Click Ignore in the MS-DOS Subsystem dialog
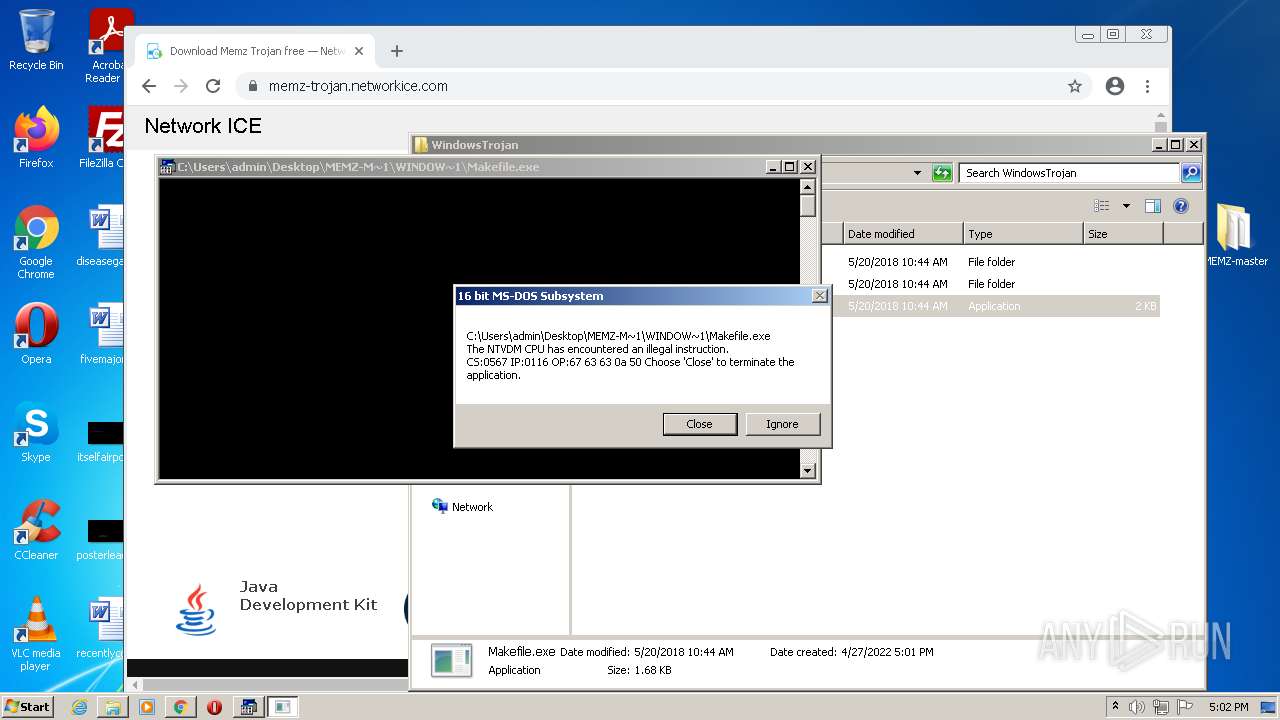 (782, 424)
